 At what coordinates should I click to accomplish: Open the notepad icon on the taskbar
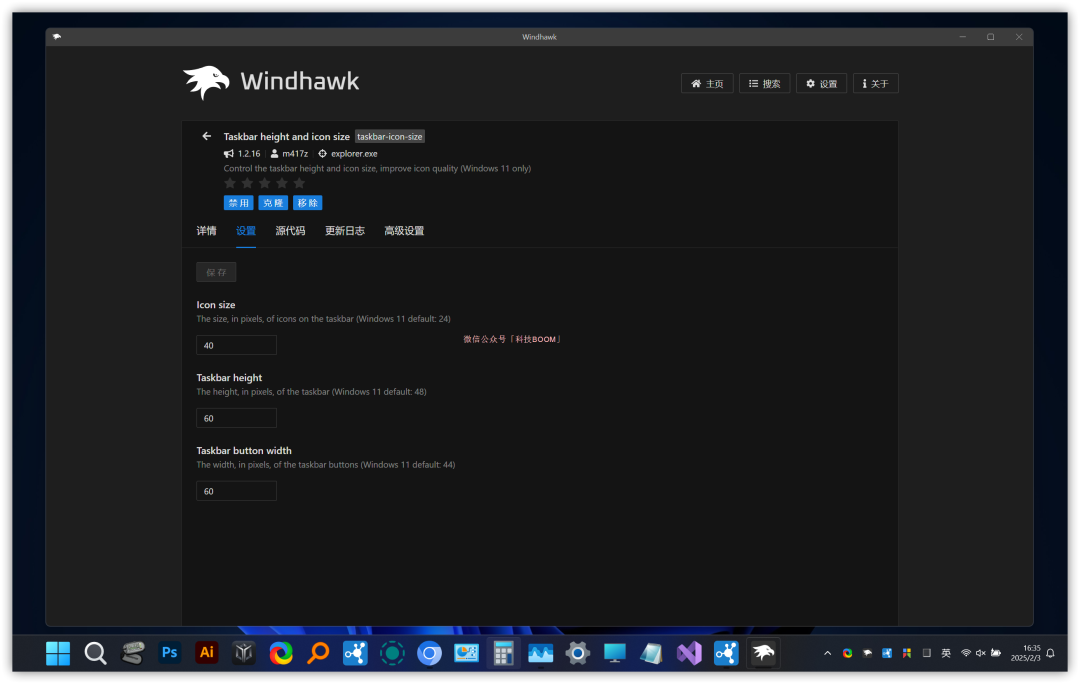point(652,652)
